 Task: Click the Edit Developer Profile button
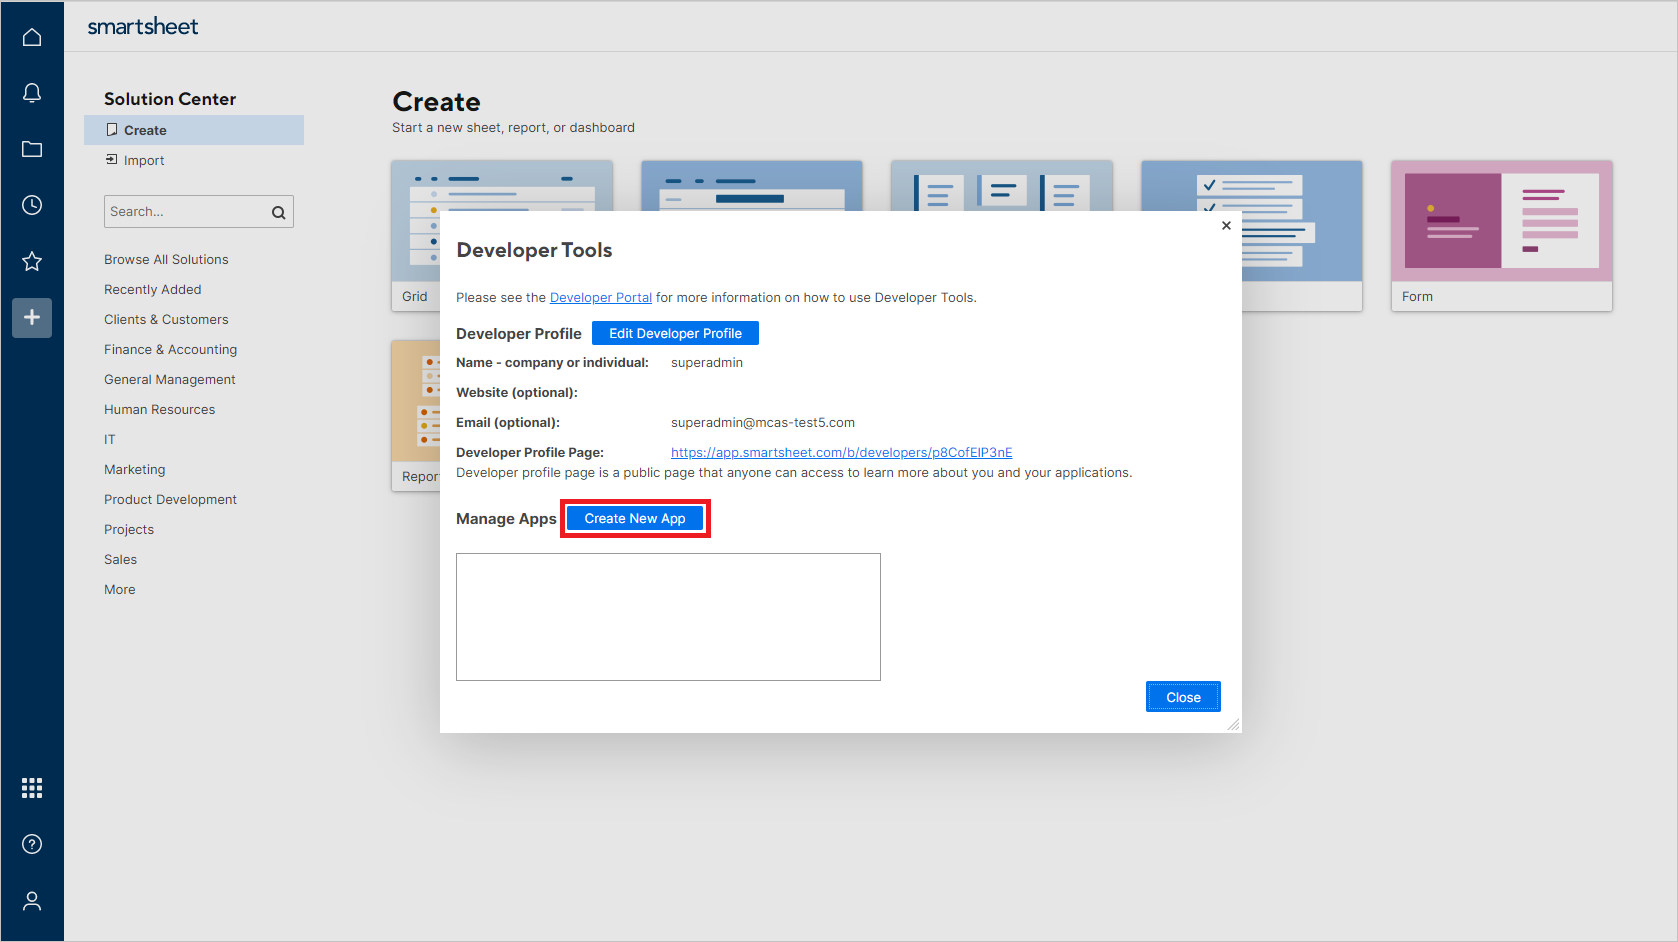(x=675, y=332)
